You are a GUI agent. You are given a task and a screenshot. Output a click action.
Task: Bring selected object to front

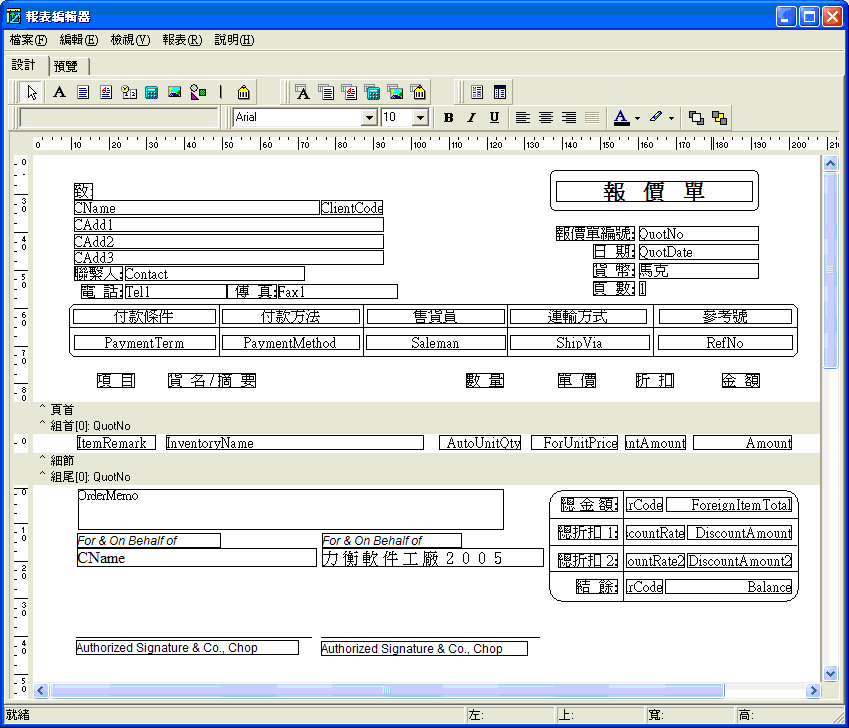pos(696,117)
